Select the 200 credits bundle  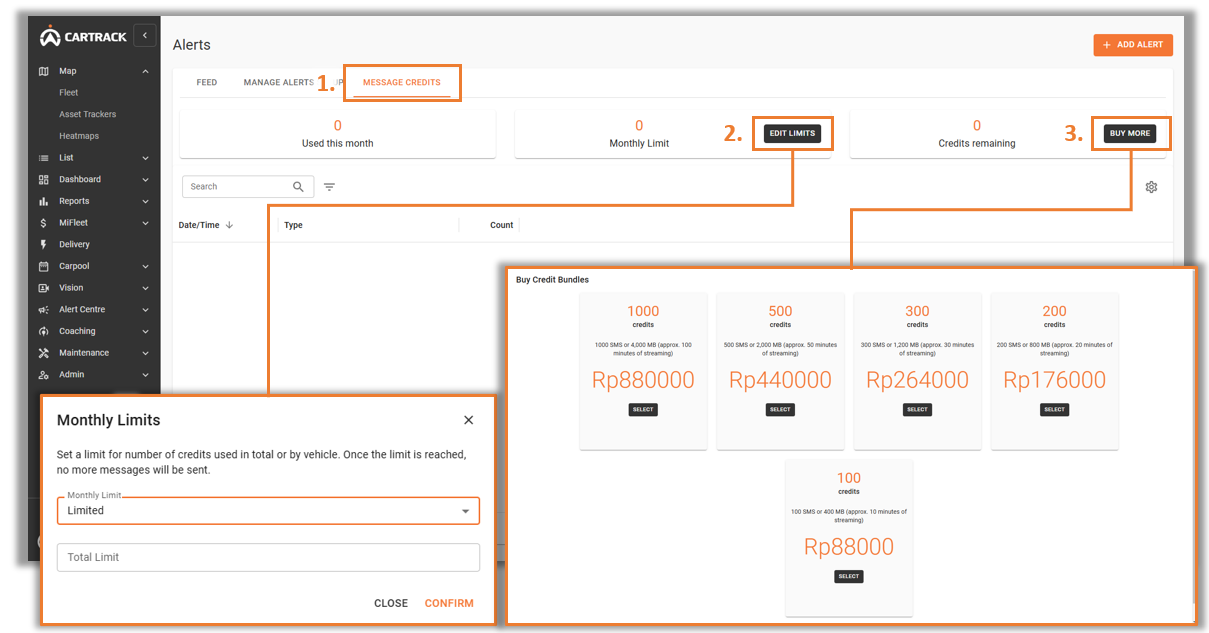pos(1054,409)
